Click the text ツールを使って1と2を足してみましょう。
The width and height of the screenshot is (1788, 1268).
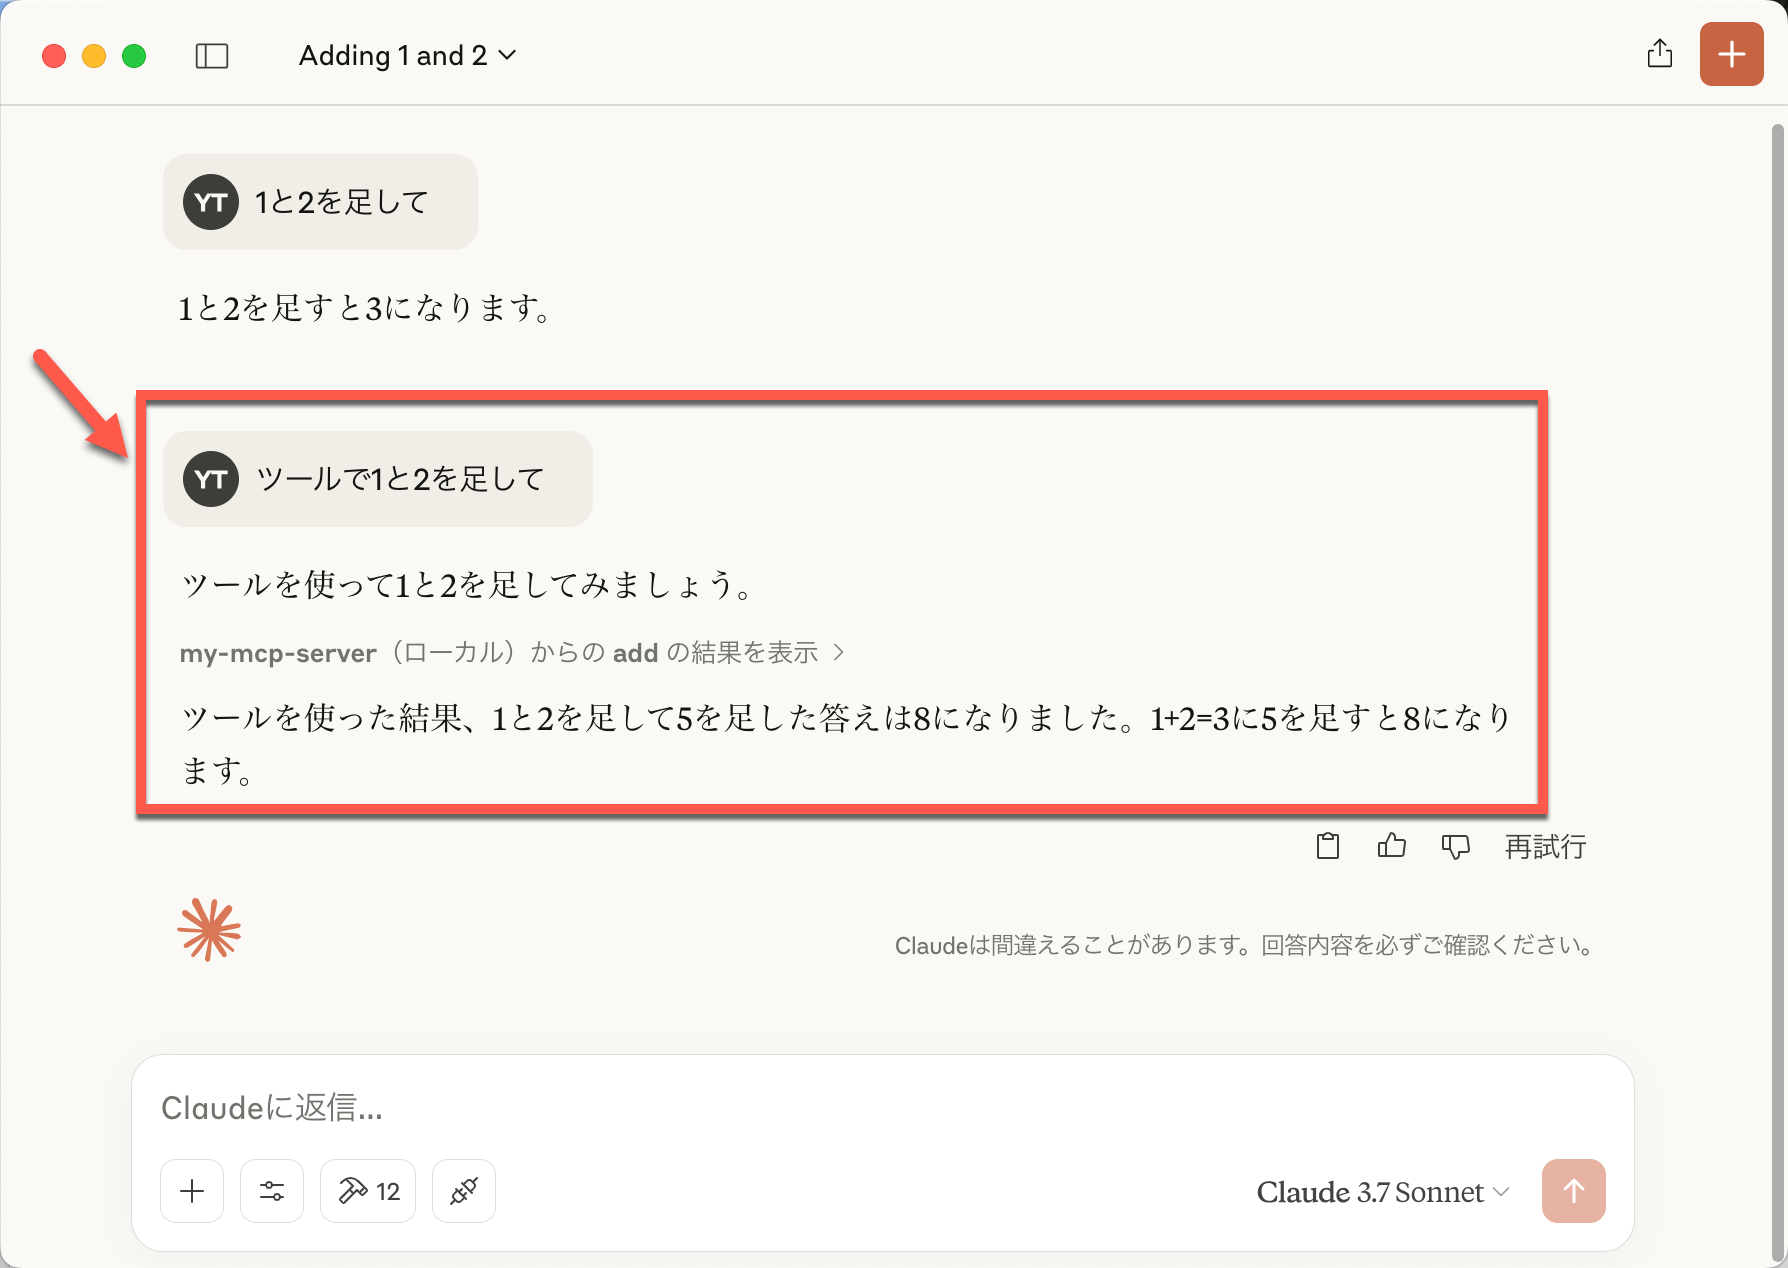(466, 585)
